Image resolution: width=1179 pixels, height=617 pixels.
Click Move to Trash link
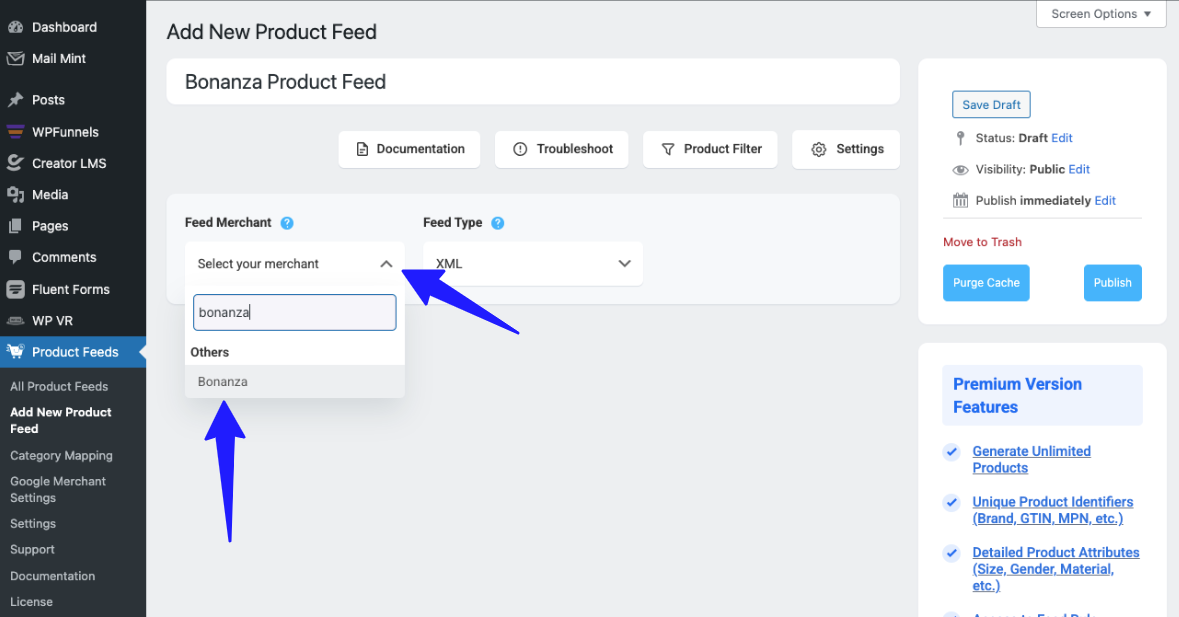(982, 242)
